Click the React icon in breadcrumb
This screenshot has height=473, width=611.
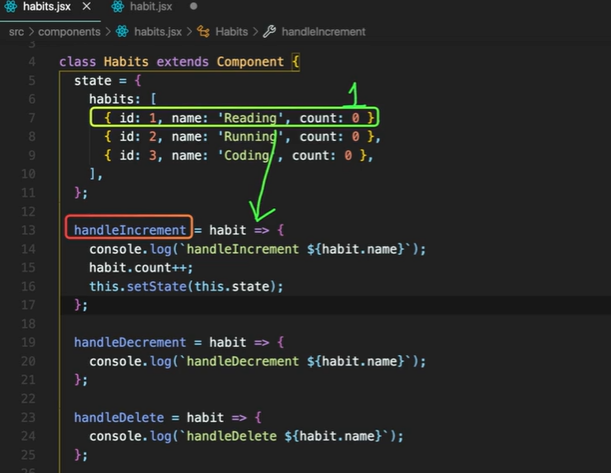tap(122, 32)
